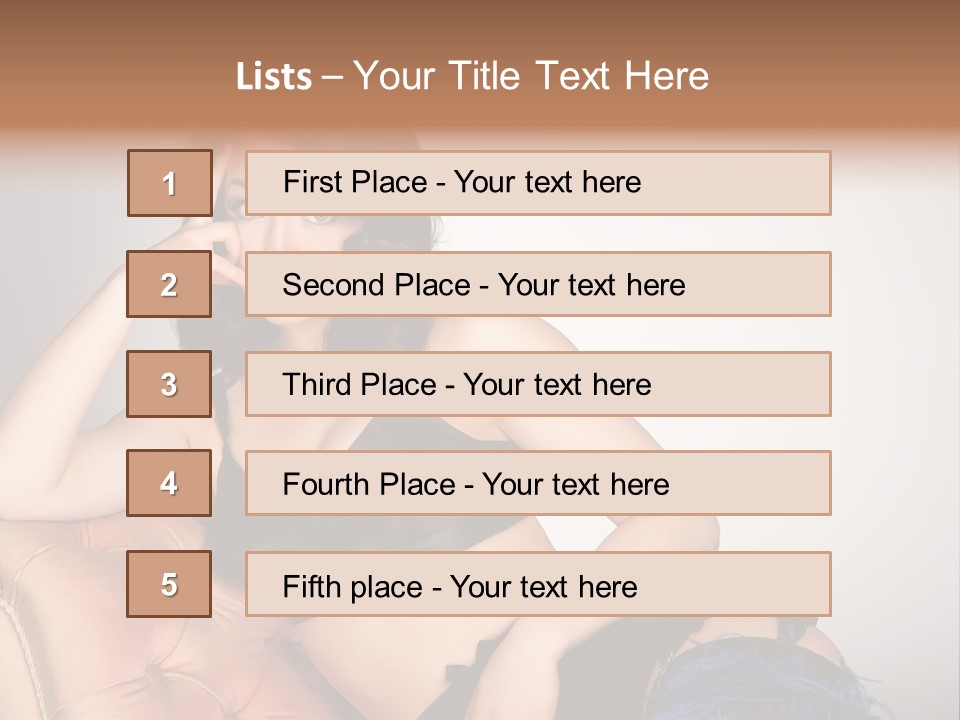The width and height of the screenshot is (960, 720).
Task: Click "Your text here" in the Fifth place row
Action: pos(543,586)
